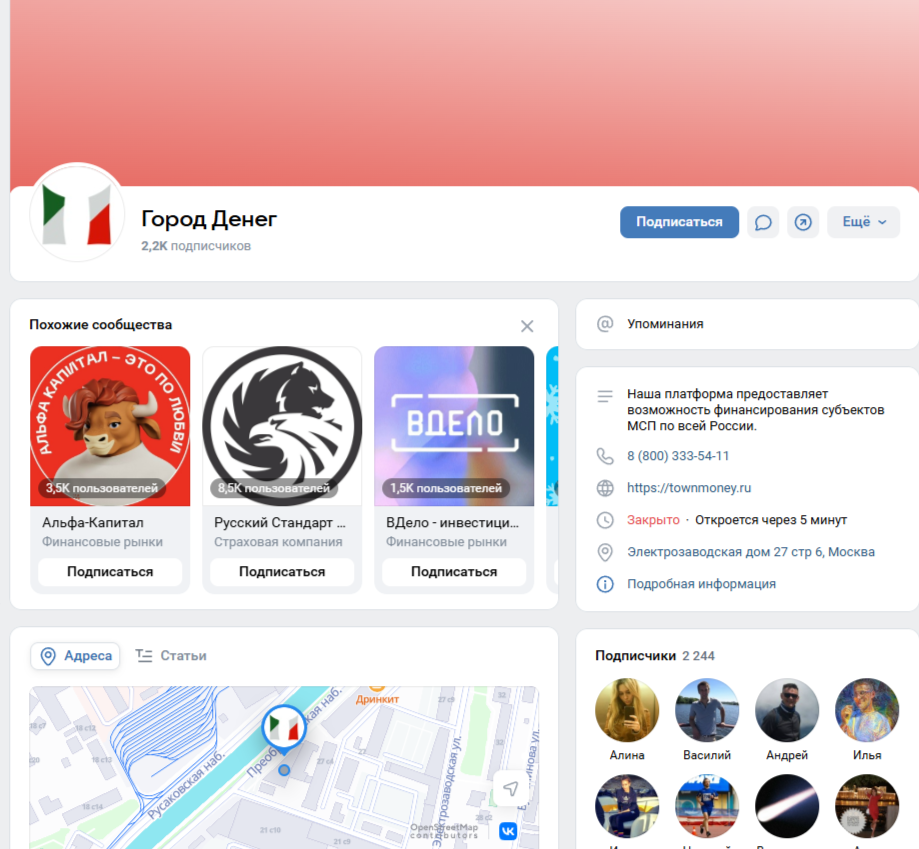Click the Город Денег map pin marker
Image resolution: width=919 pixels, height=849 pixels.
(284, 729)
